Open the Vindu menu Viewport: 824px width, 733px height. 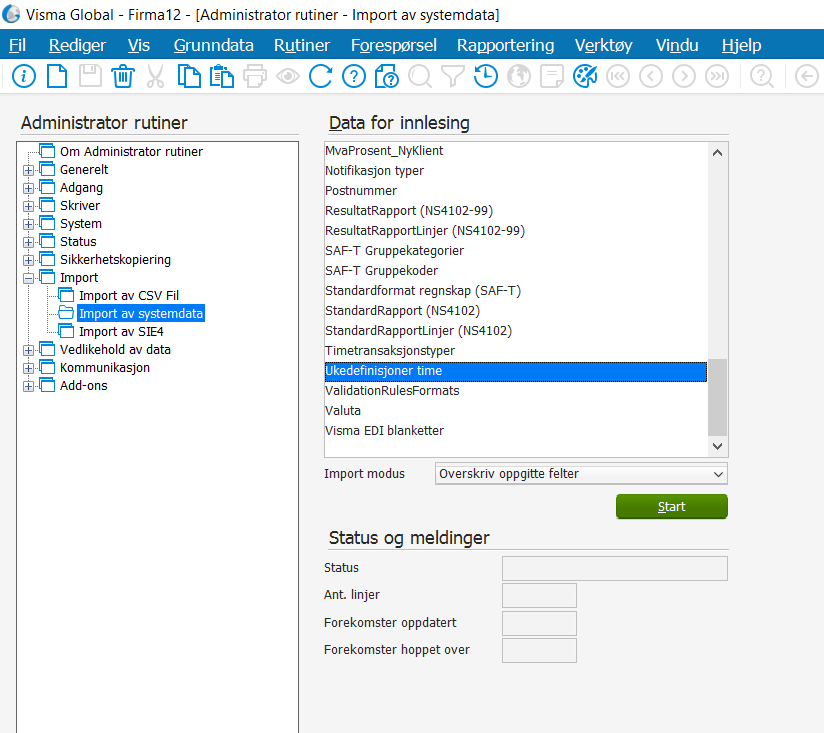[677, 45]
